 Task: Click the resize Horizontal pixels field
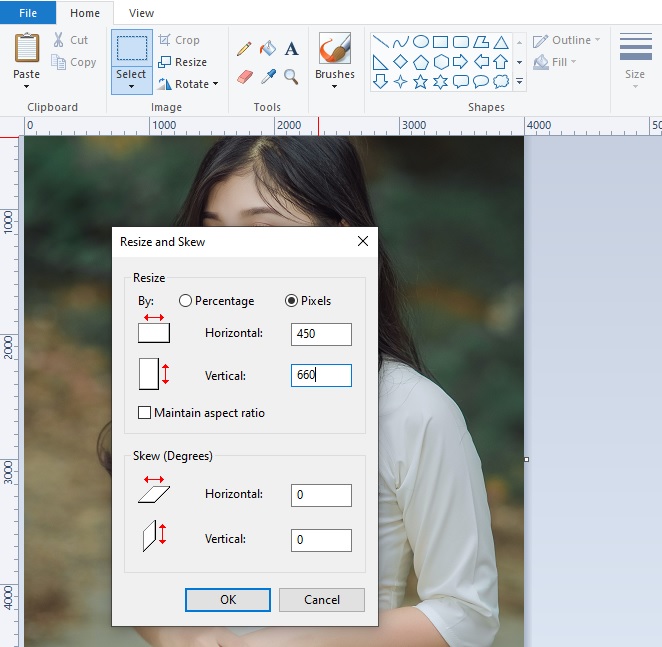pyautogui.click(x=321, y=334)
